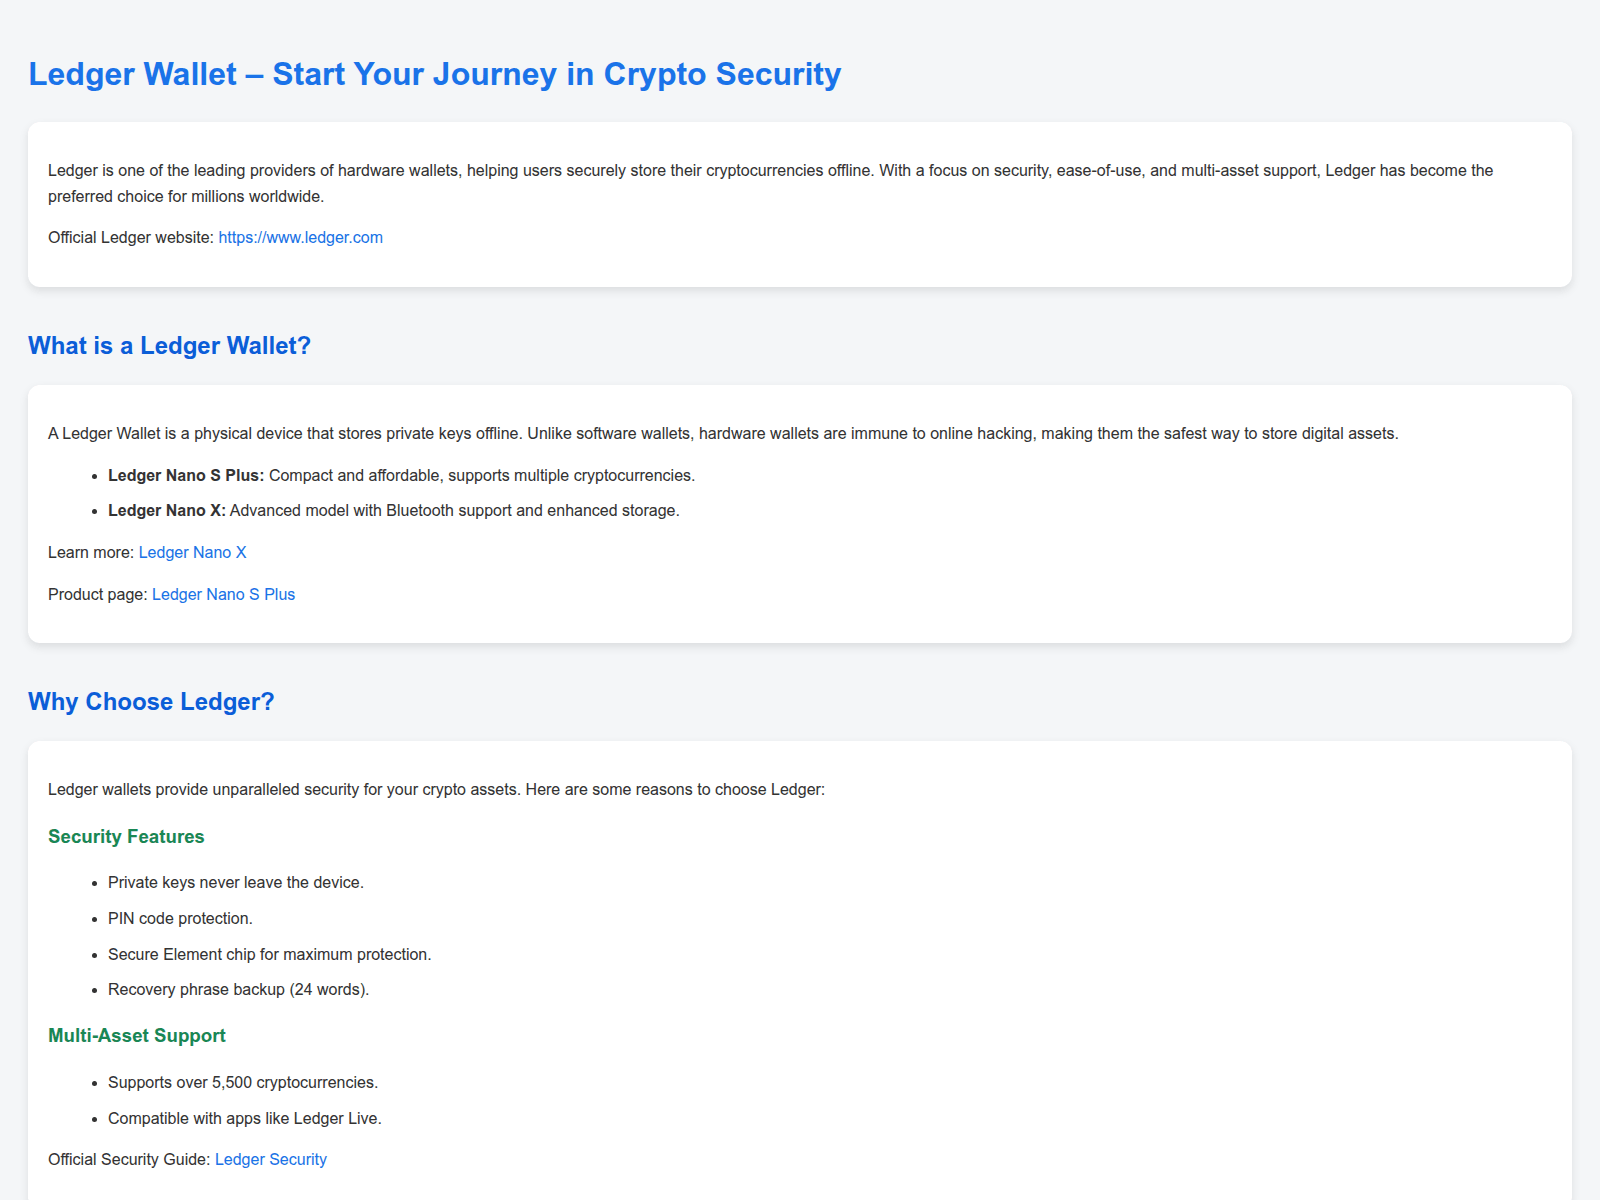Click the "Why Choose Ledger?" heading
Screen dimensions: 1600x1200
tap(151, 702)
